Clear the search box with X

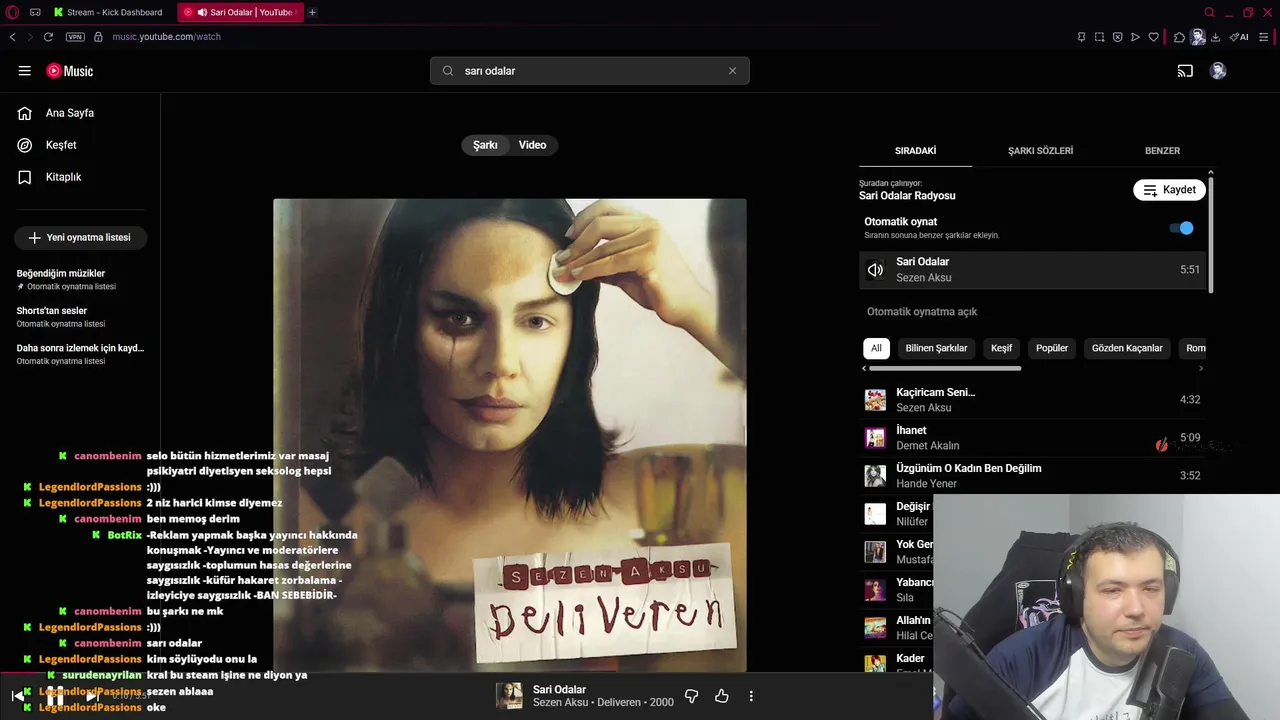[x=732, y=71]
